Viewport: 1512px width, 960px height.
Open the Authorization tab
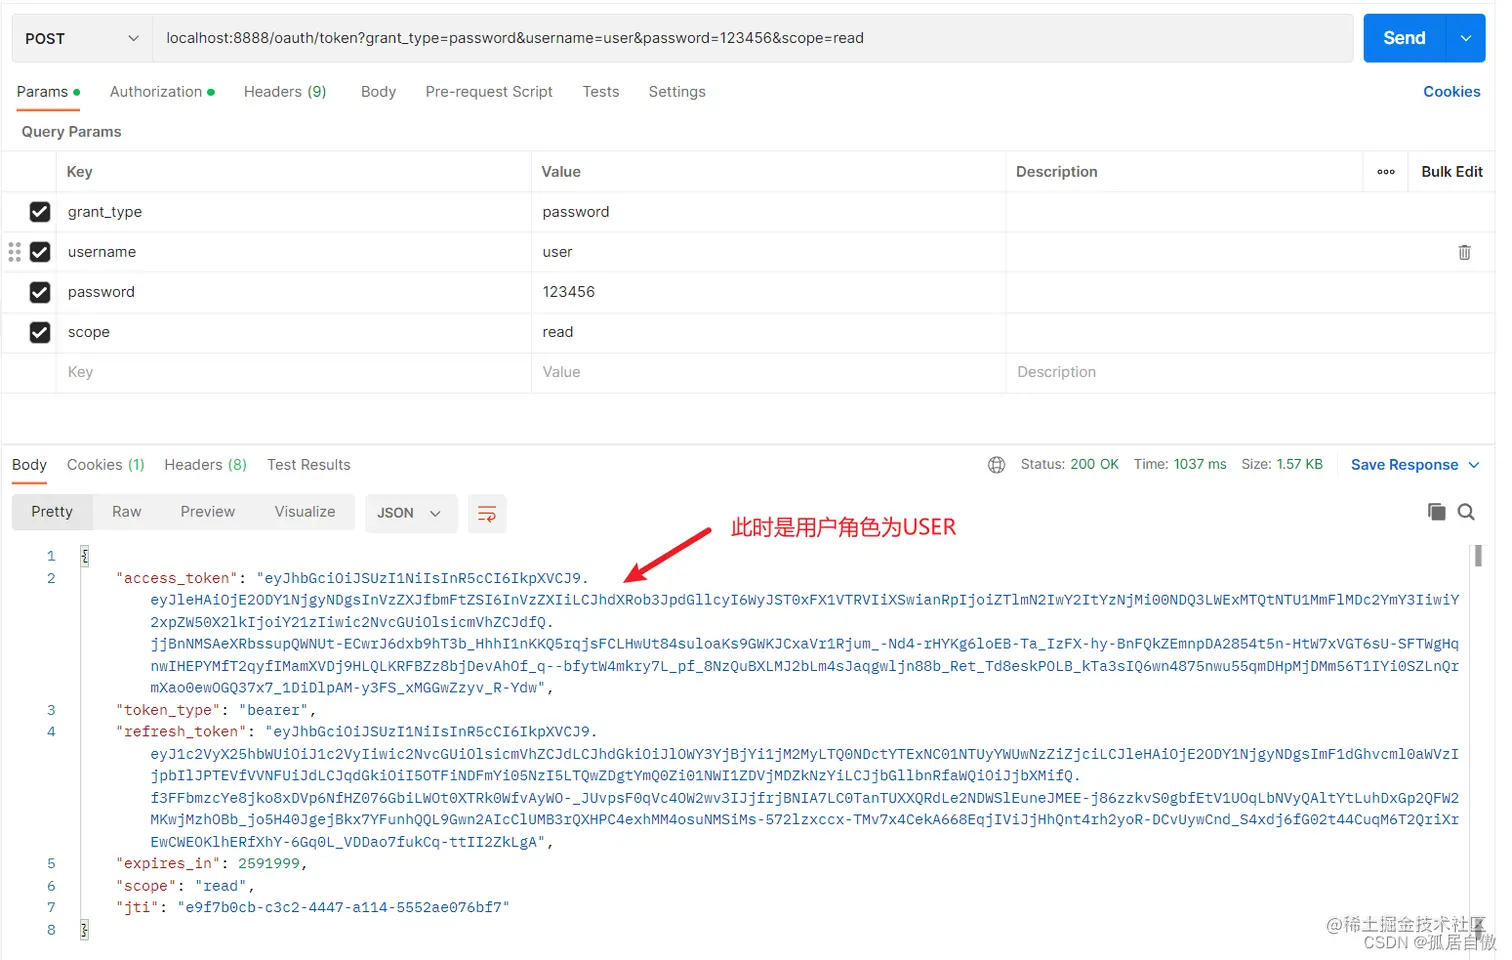click(162, 92)
